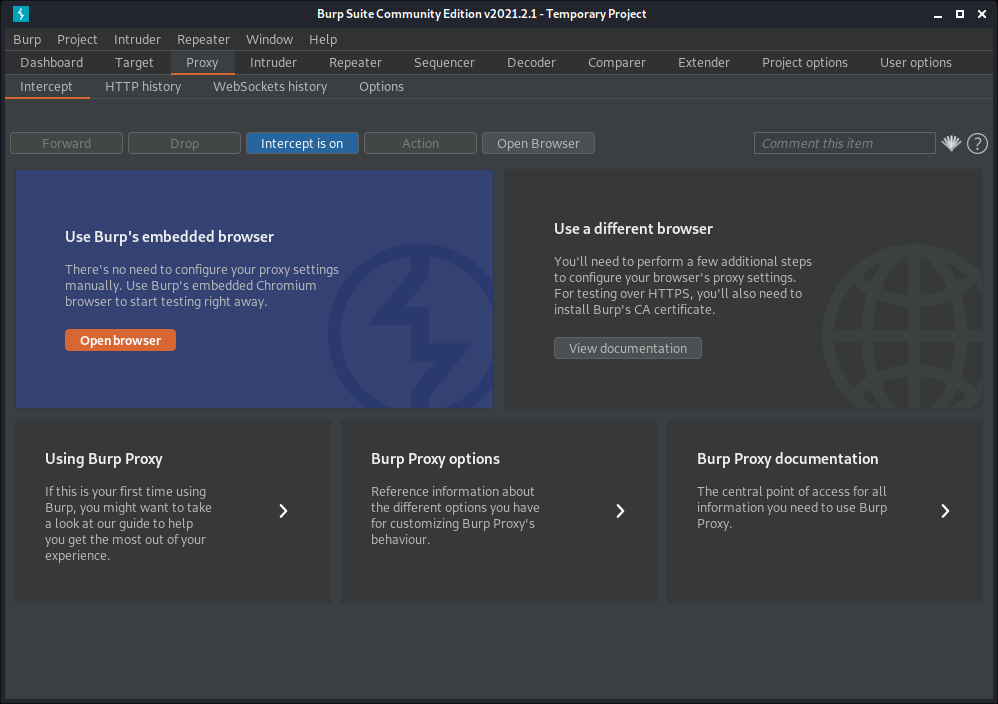Click the Action button

(420, 143)
